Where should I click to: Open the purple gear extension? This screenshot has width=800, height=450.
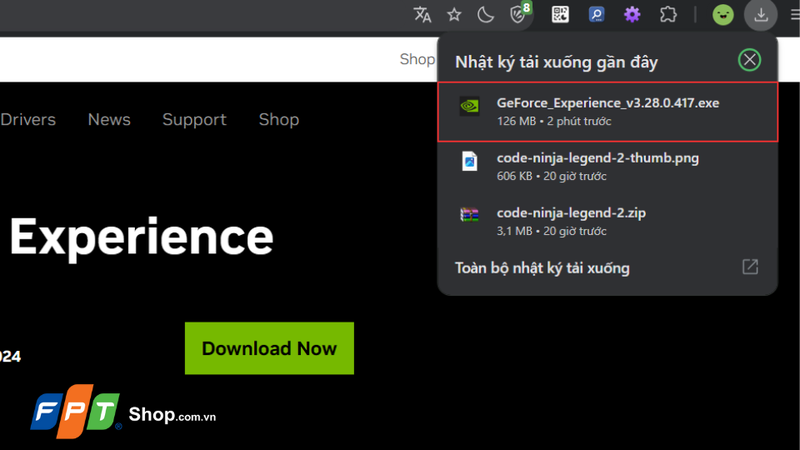(632, 14)
